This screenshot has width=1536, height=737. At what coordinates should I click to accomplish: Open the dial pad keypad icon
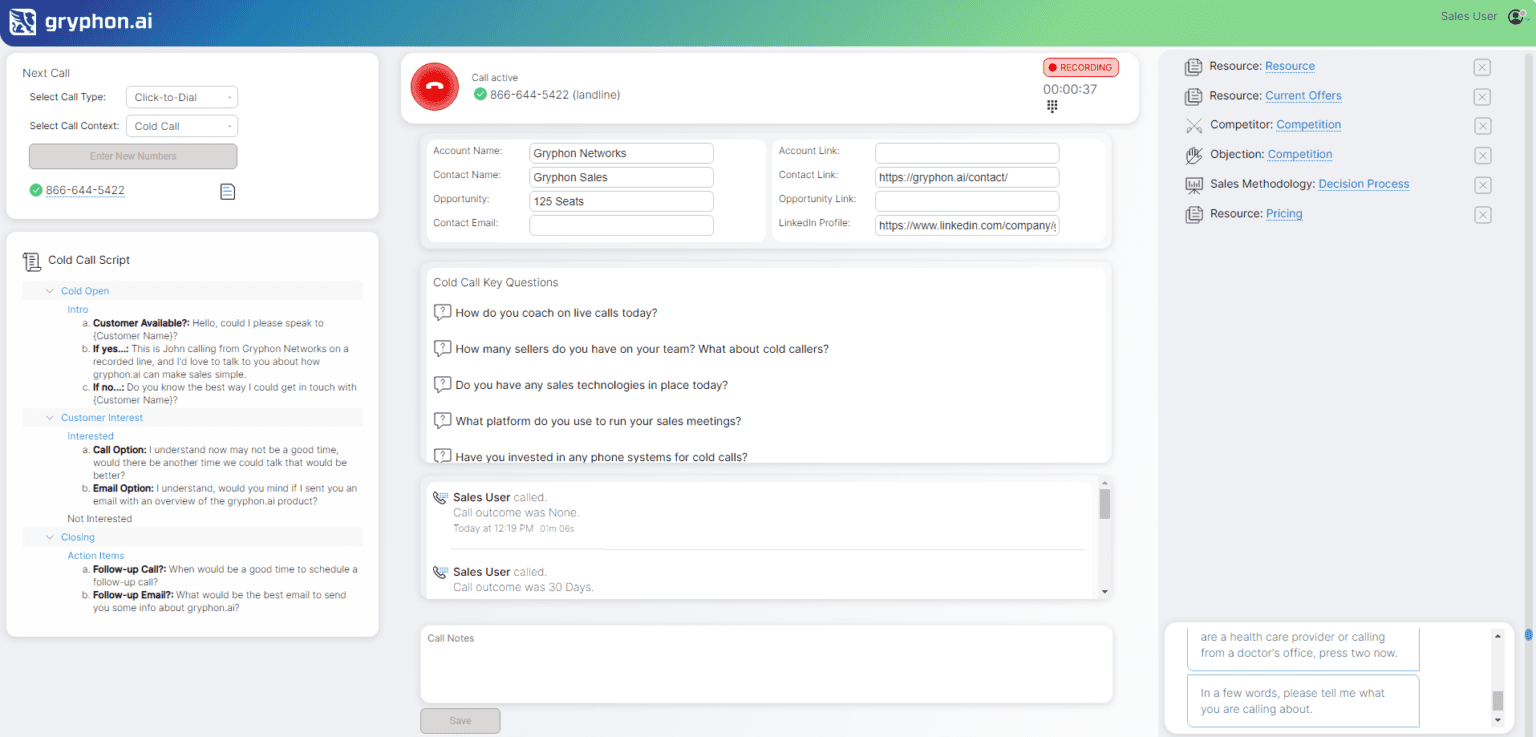[x=1052, y=106]
